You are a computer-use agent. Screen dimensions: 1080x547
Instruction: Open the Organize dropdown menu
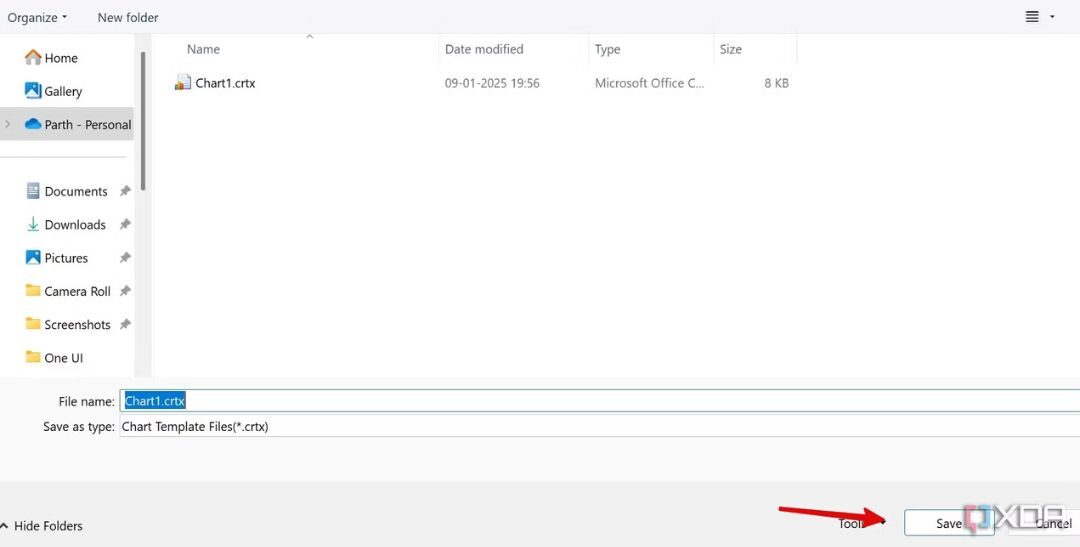click(x=38, y=17)
